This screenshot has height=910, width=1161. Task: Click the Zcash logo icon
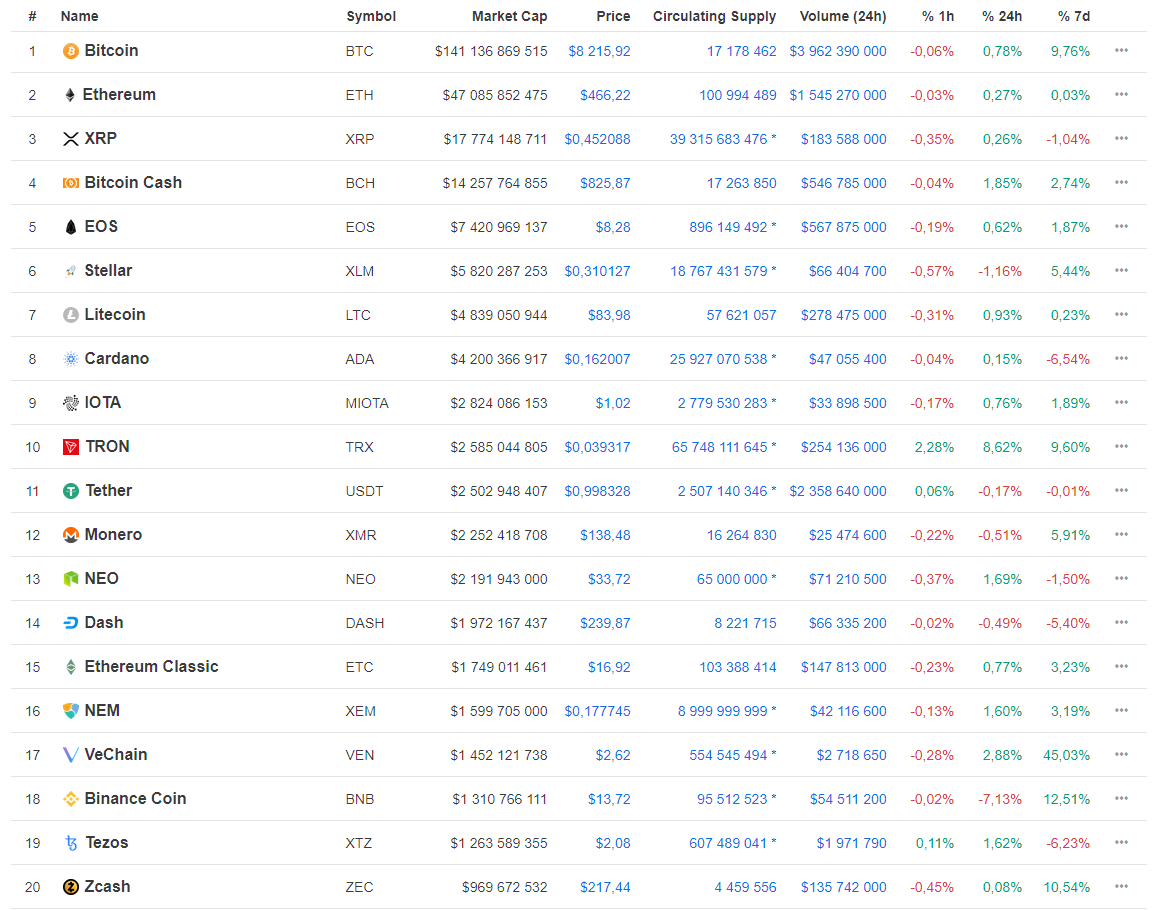tap(71, 887)
